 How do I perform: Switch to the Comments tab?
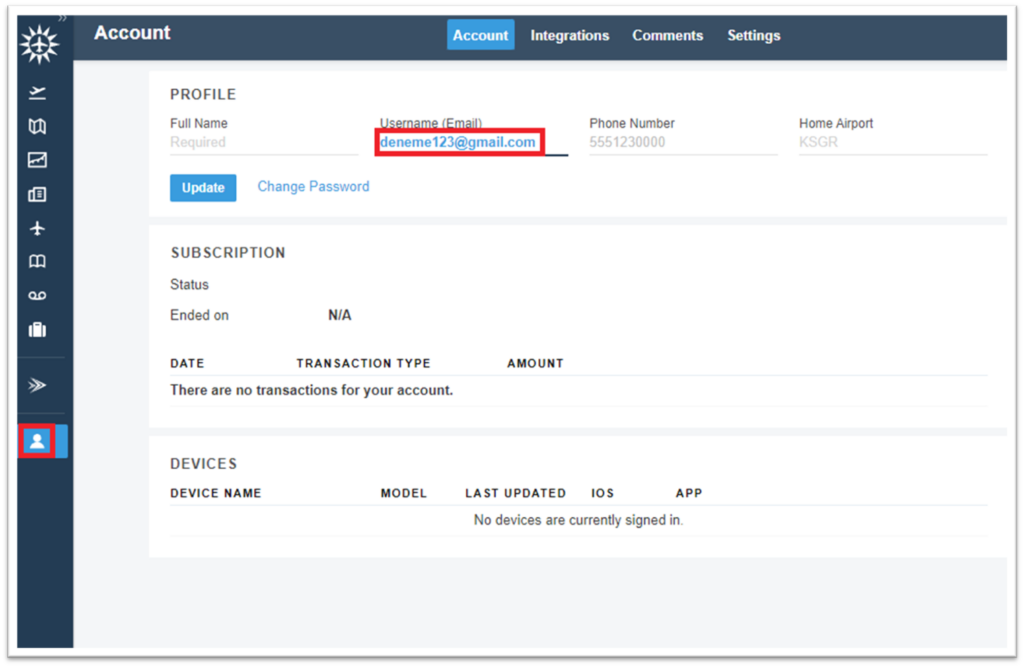coord(667,35)
